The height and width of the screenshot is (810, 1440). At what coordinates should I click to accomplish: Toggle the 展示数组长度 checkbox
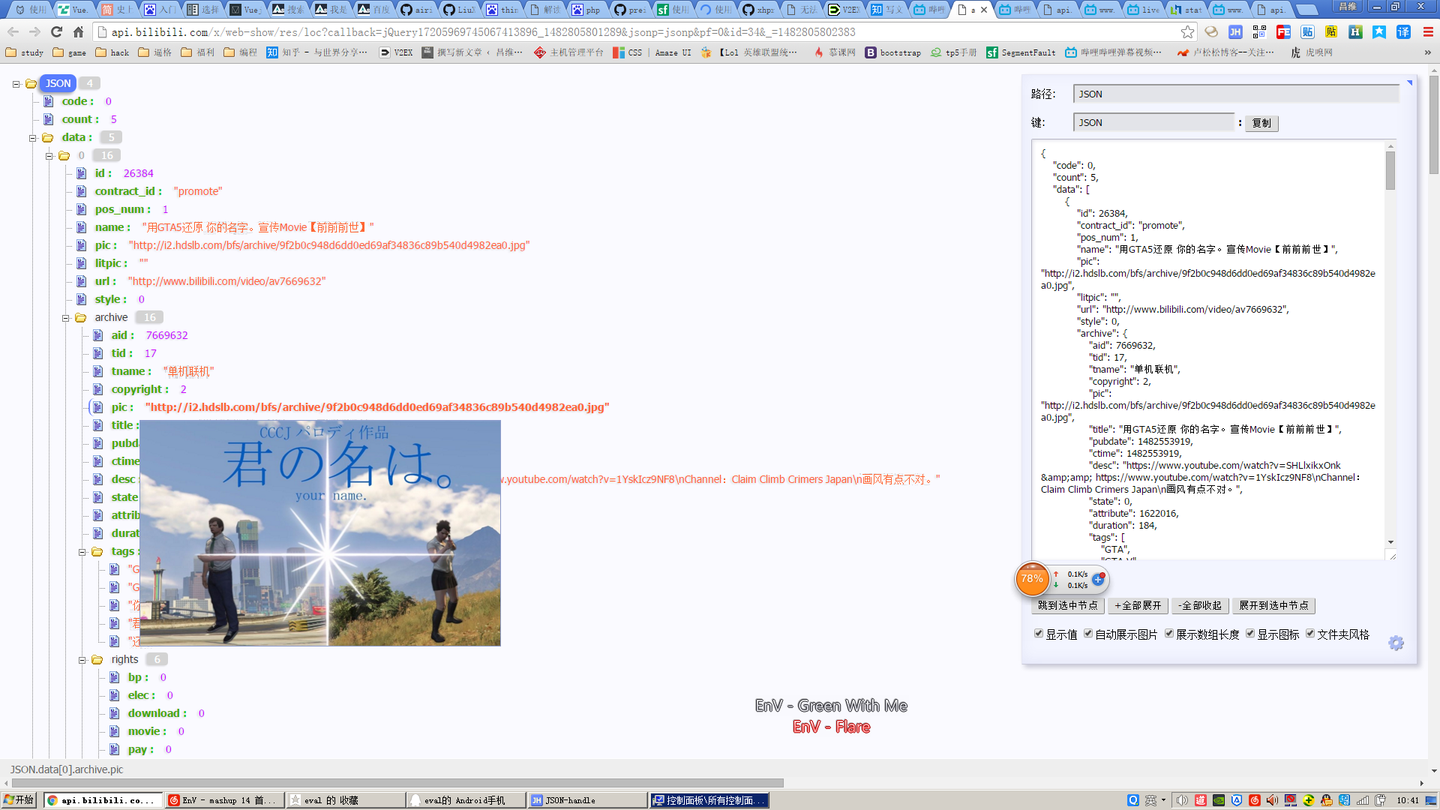tap(1169, 634)
